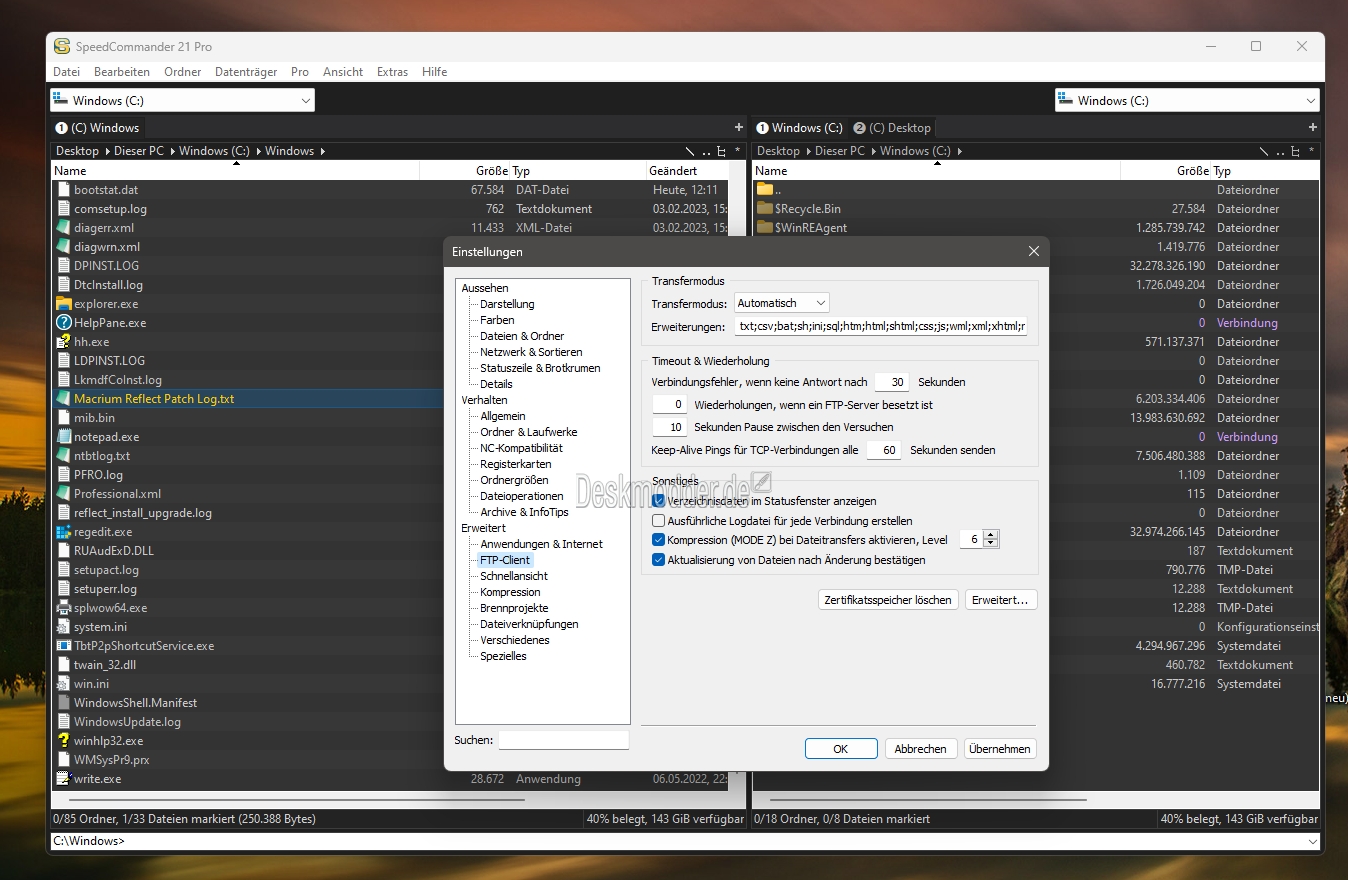This screenshot has width=1348, height=880.
Task: Select the '(C) Windows' tab in left pane
Action: point(97,127)
